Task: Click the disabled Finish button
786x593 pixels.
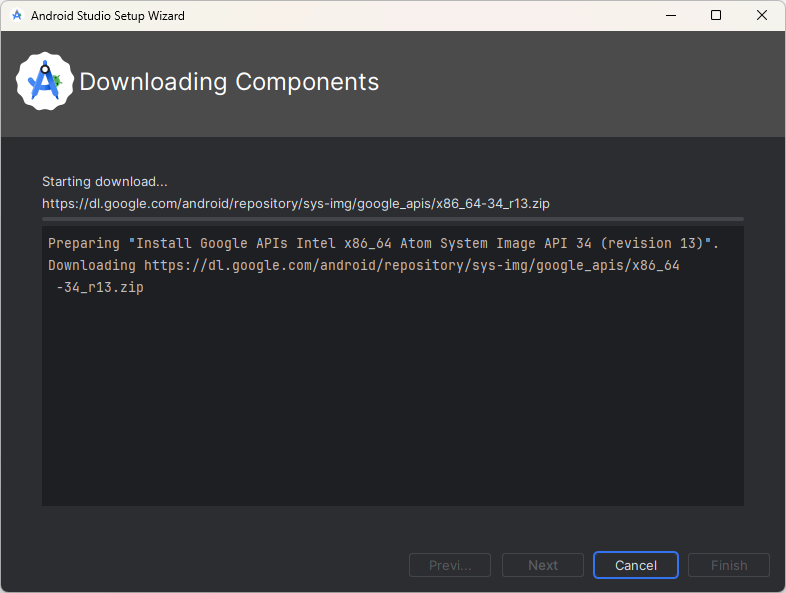Action: (729, 565)
